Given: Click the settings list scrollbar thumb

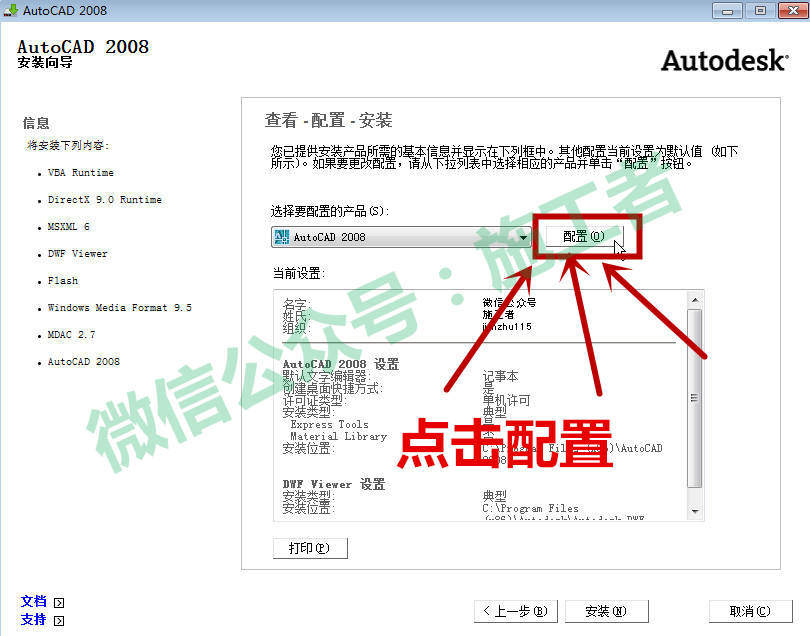Looking at the screenshot, I should pyautogui.click(x=695, y=398).
